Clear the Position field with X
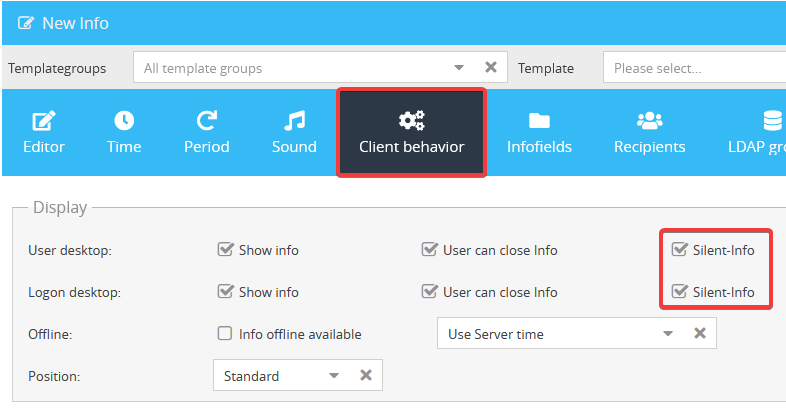 366,376
